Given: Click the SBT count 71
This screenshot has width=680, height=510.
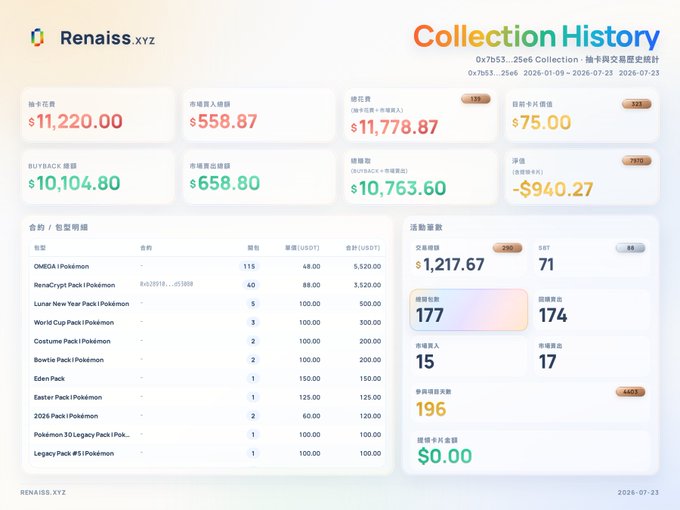Looking at the screenshot, I should coord(546,265).
